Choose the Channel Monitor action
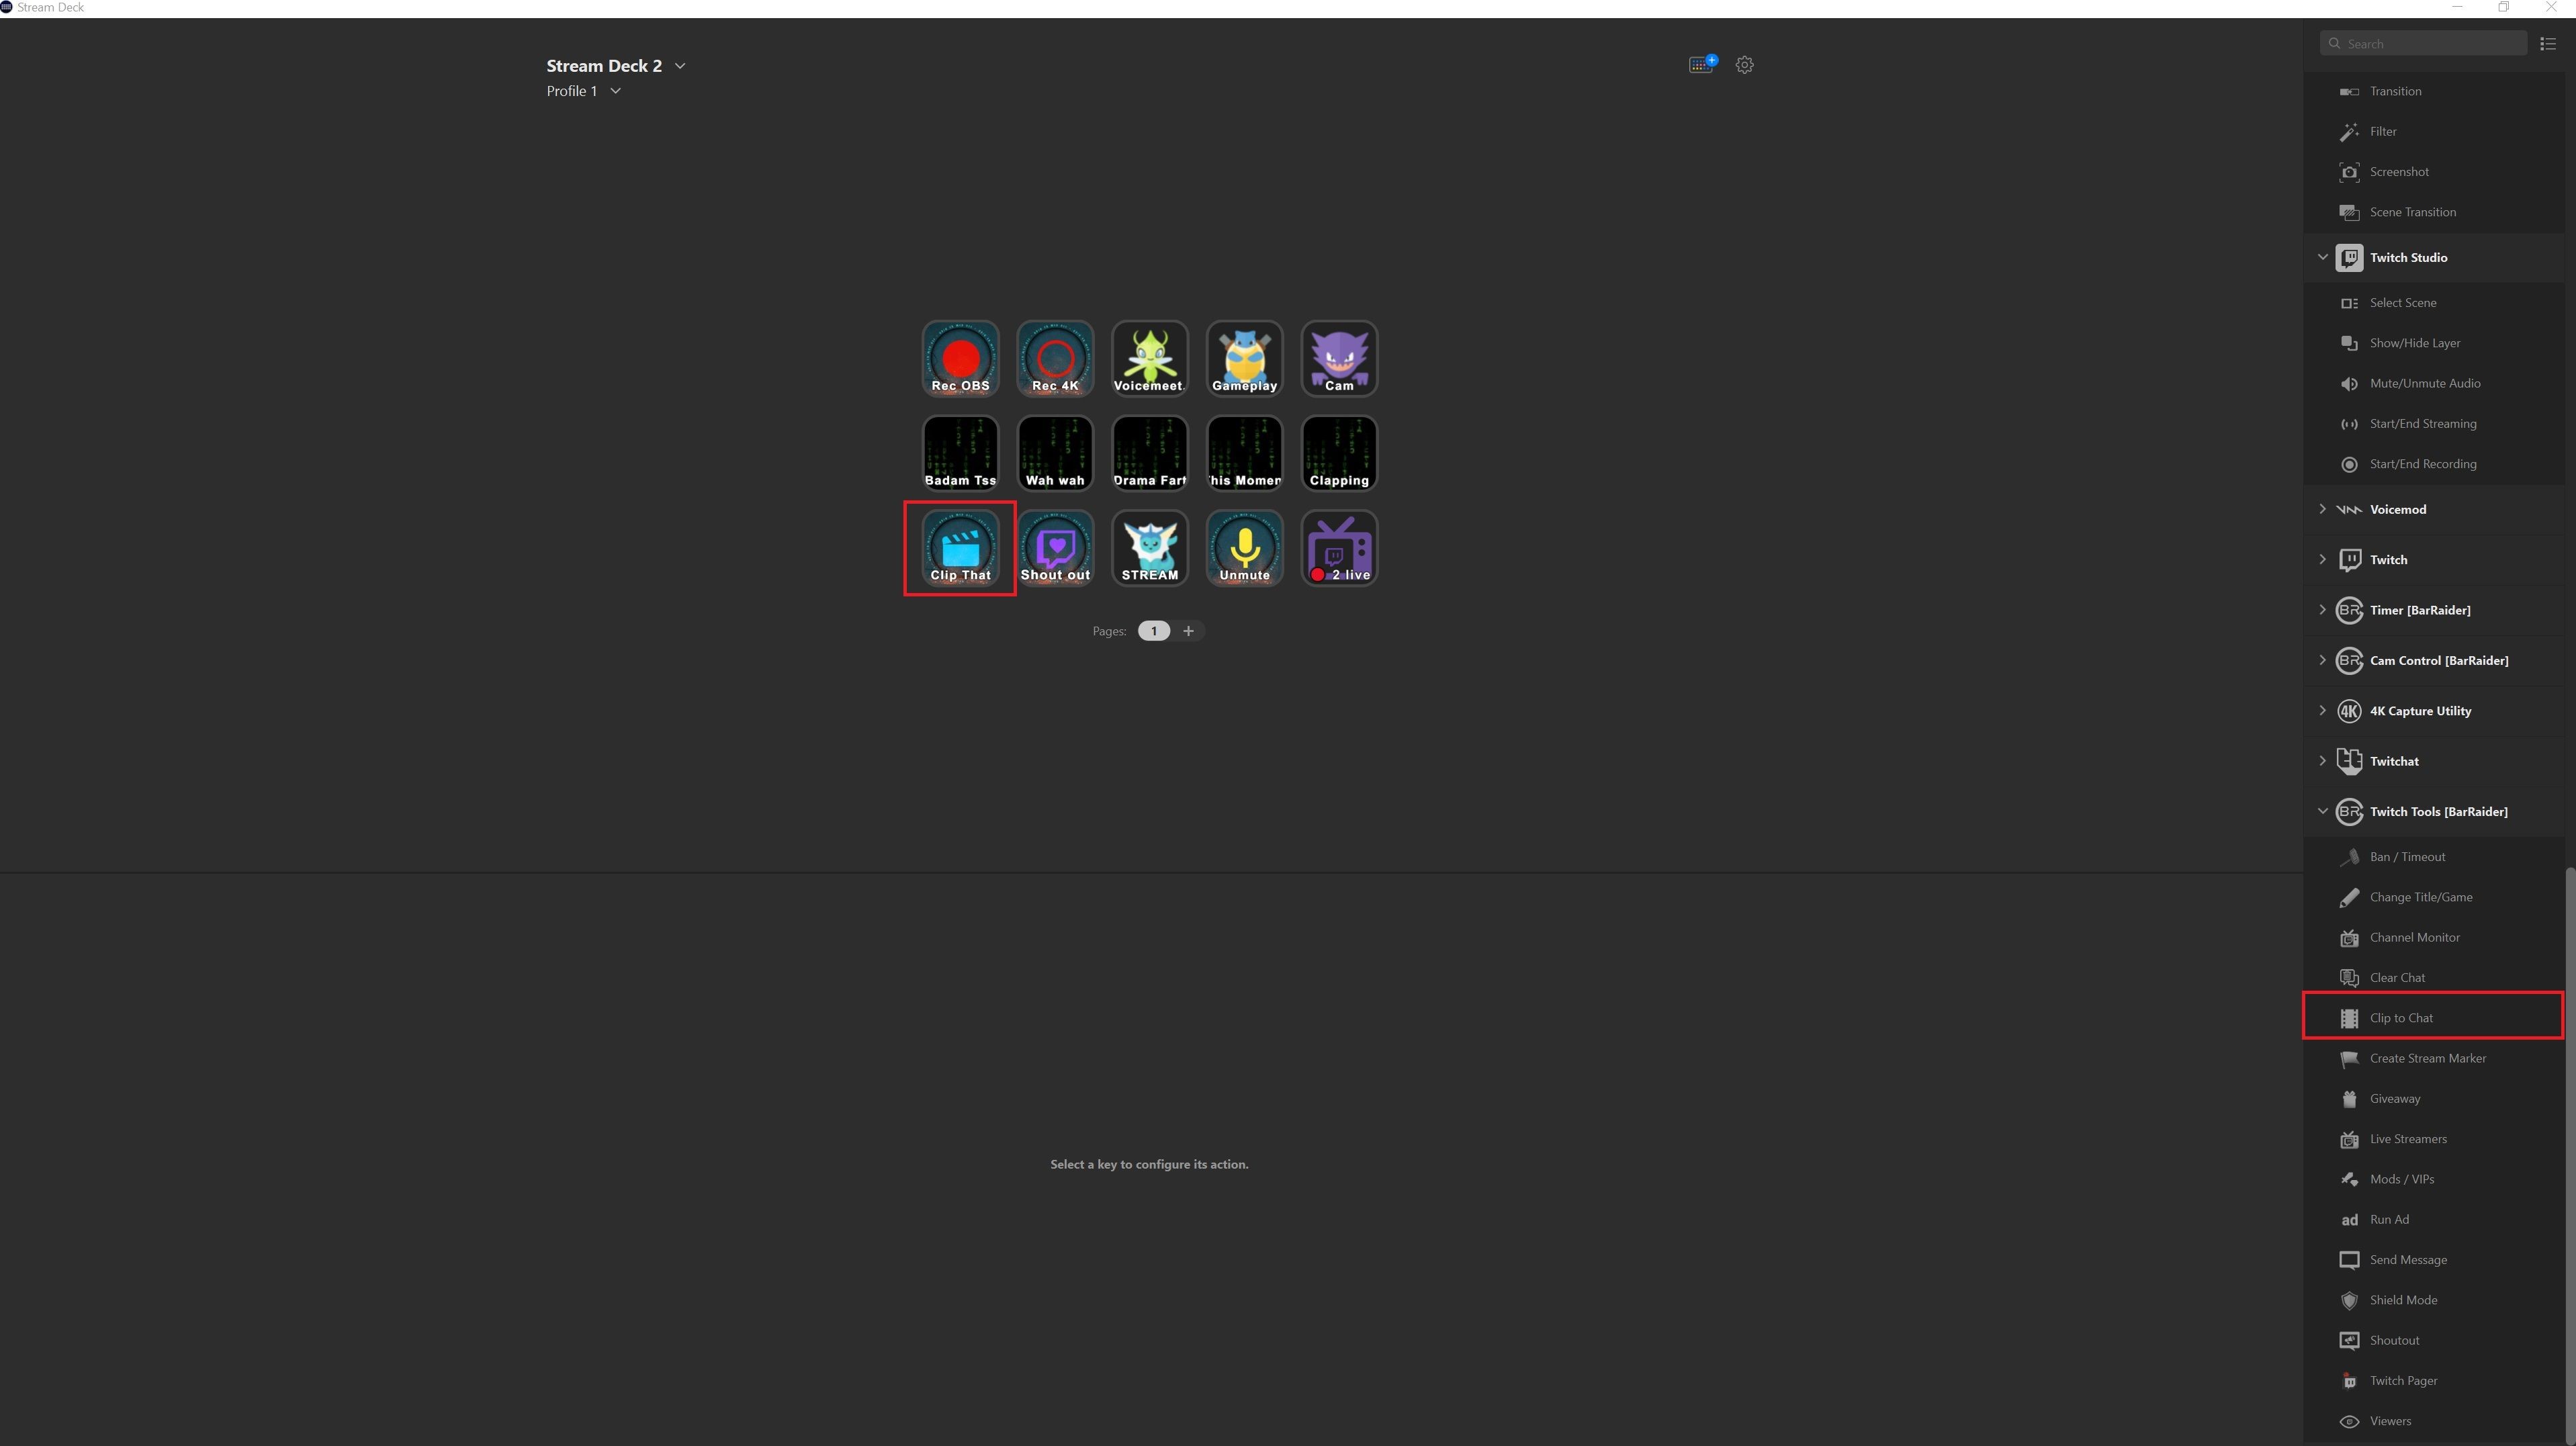 tap(2434, 937)
